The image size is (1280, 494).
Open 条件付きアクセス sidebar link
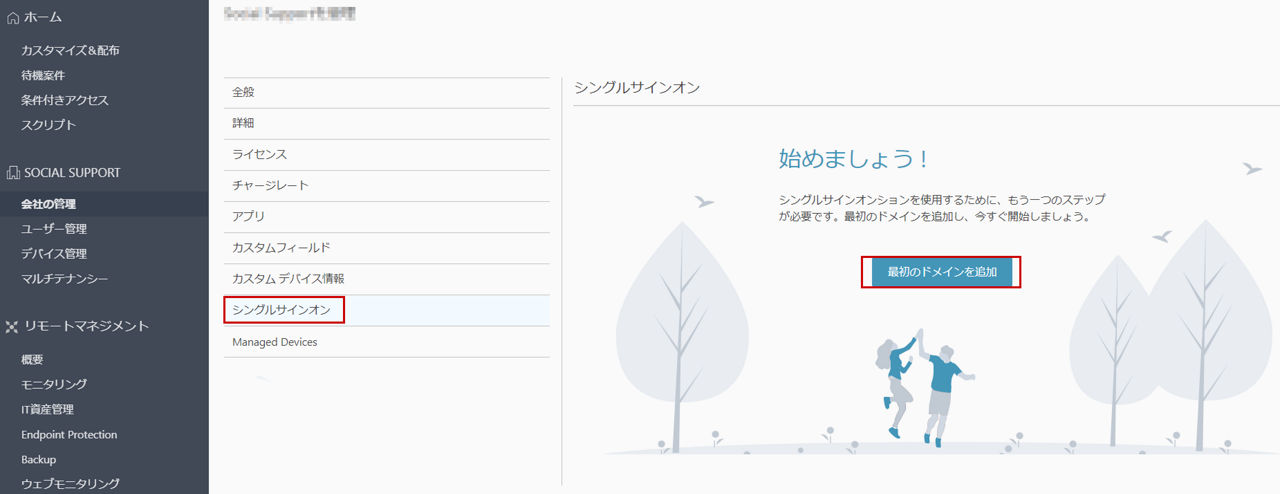coord(65,100)
